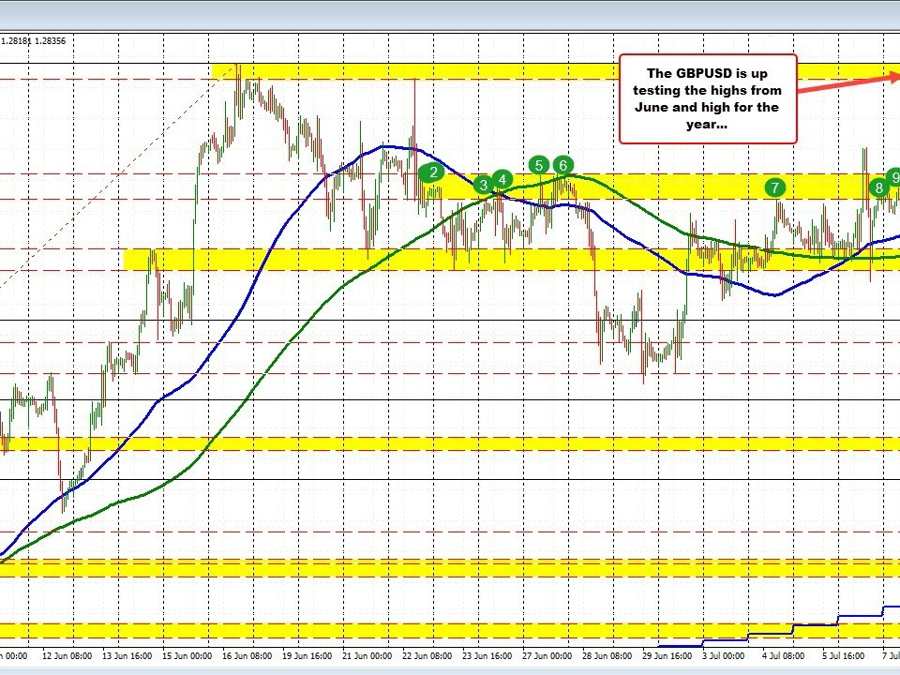Click the "3 Jul 00:00" time axis label
This screenshot has height=675, width=900.
725,655
